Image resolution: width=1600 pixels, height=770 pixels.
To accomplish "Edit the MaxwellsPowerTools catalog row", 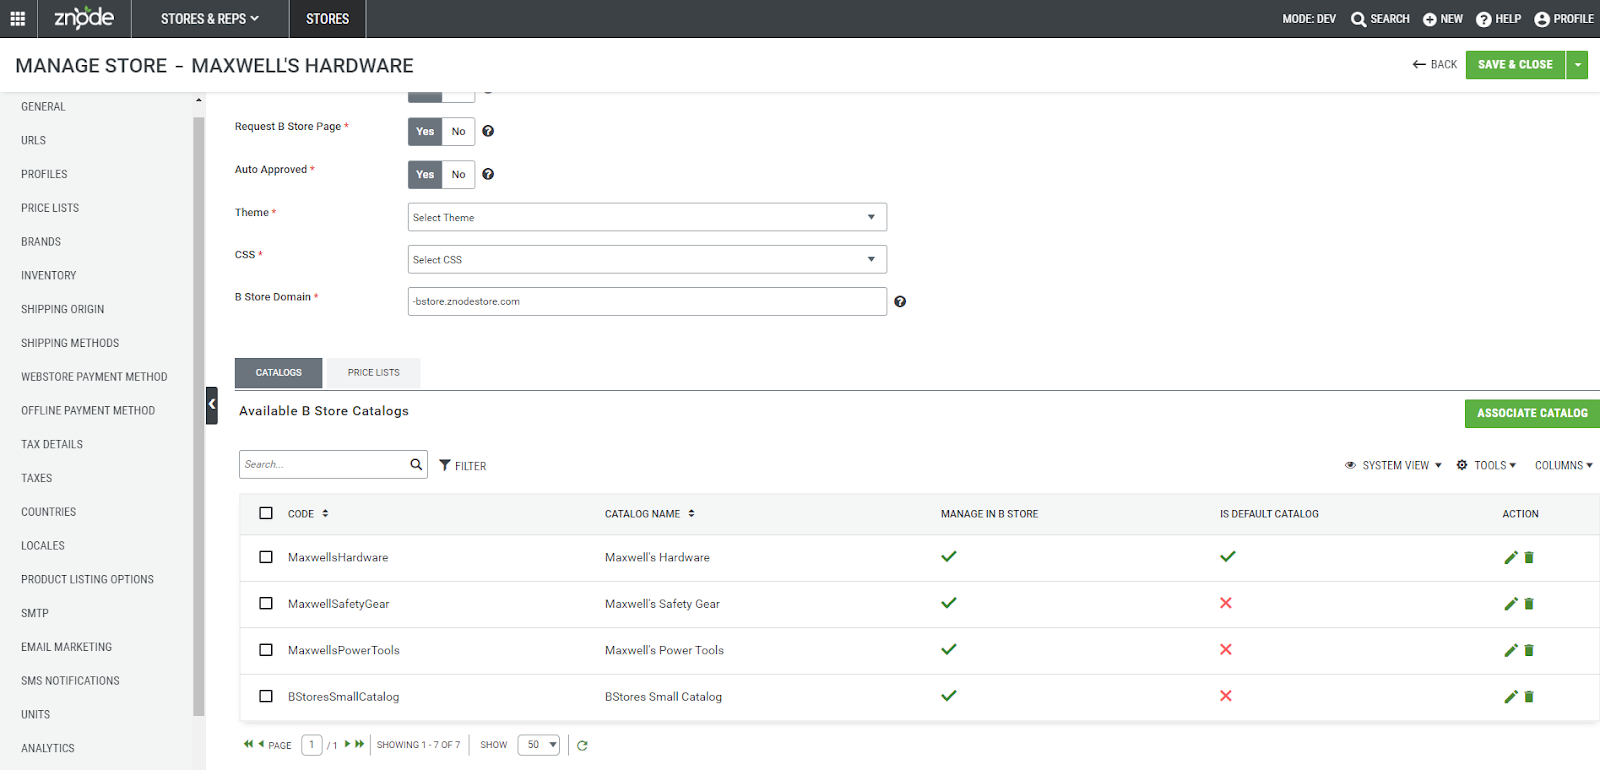I will (1511, 650).
